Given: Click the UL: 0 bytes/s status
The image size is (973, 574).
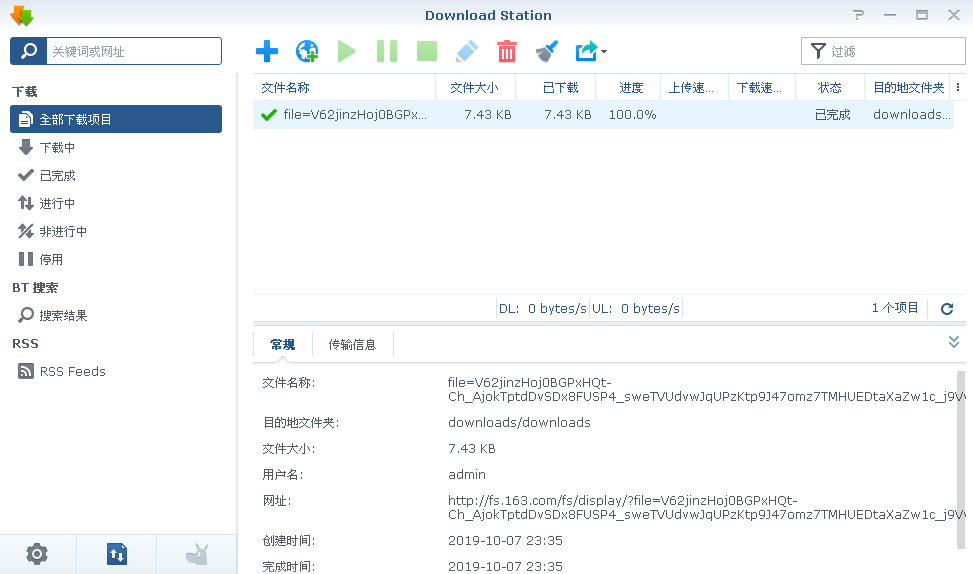Looking at the screenshot, I should point(635,308).
